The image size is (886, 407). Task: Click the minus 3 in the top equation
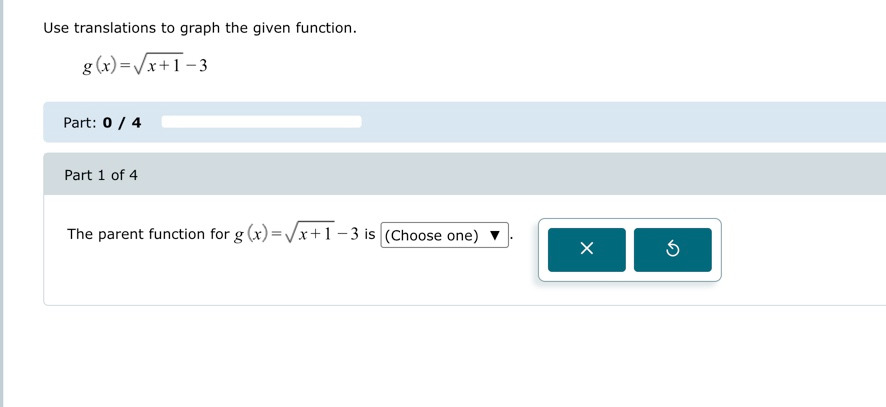[197, 66]
